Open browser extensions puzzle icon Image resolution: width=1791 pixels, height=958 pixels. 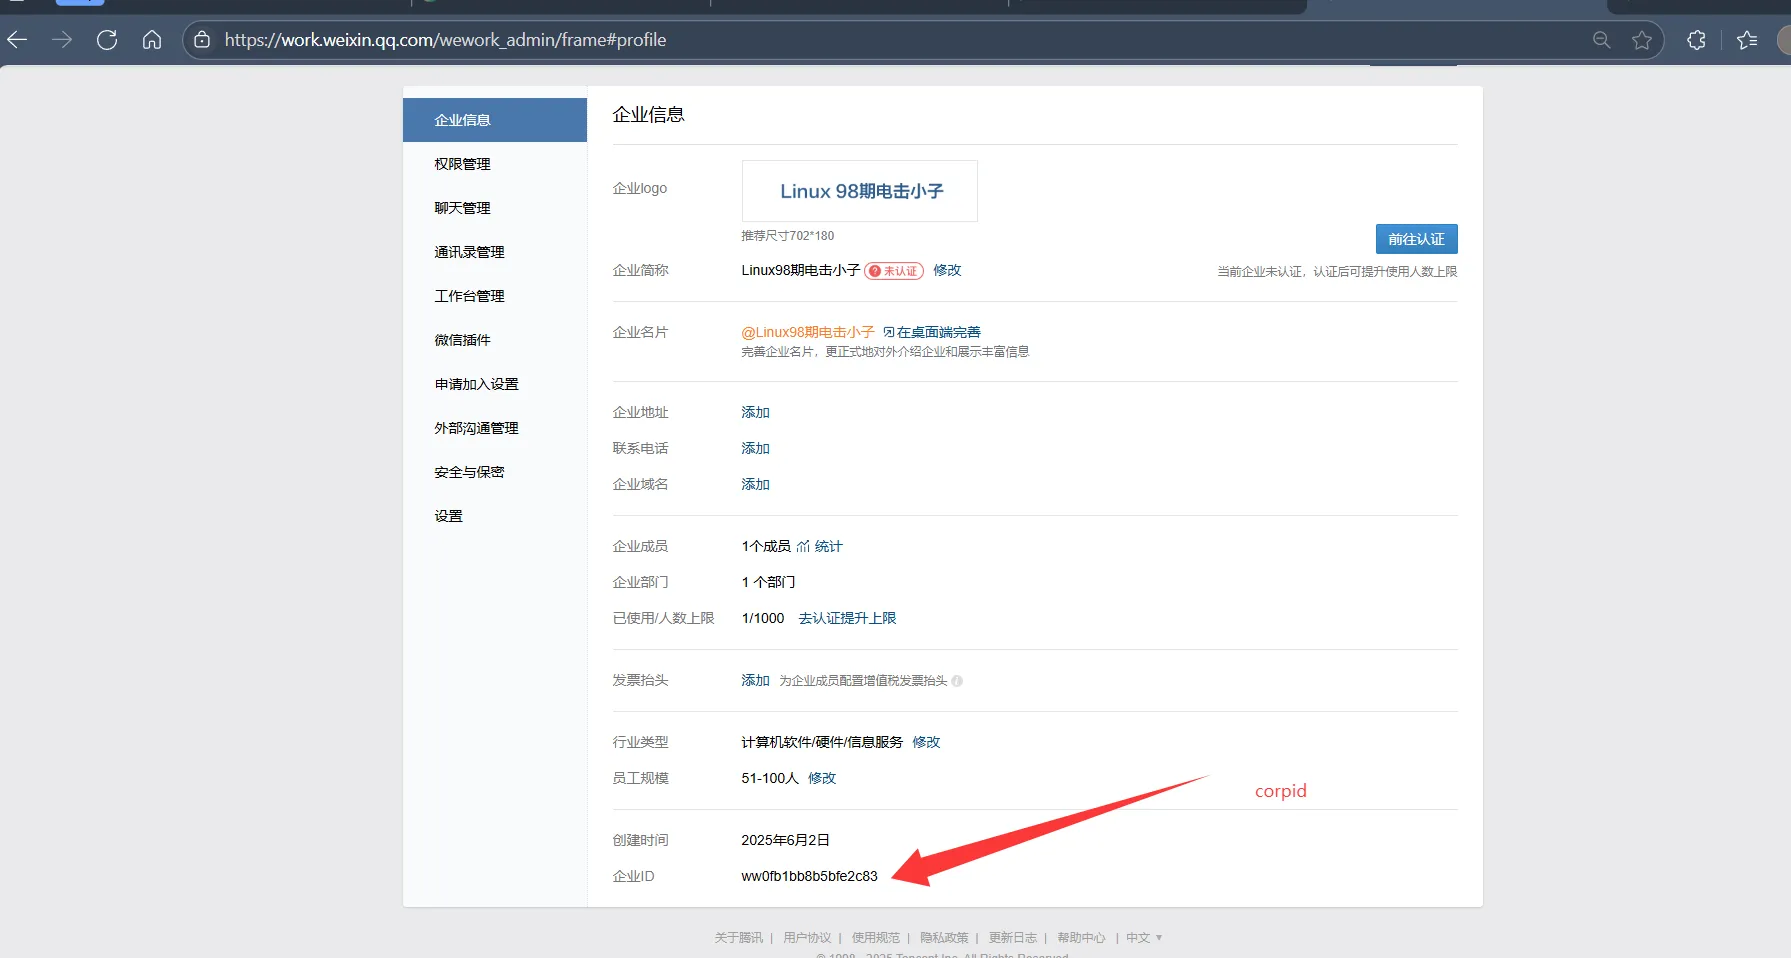[x=1696, y=40]
